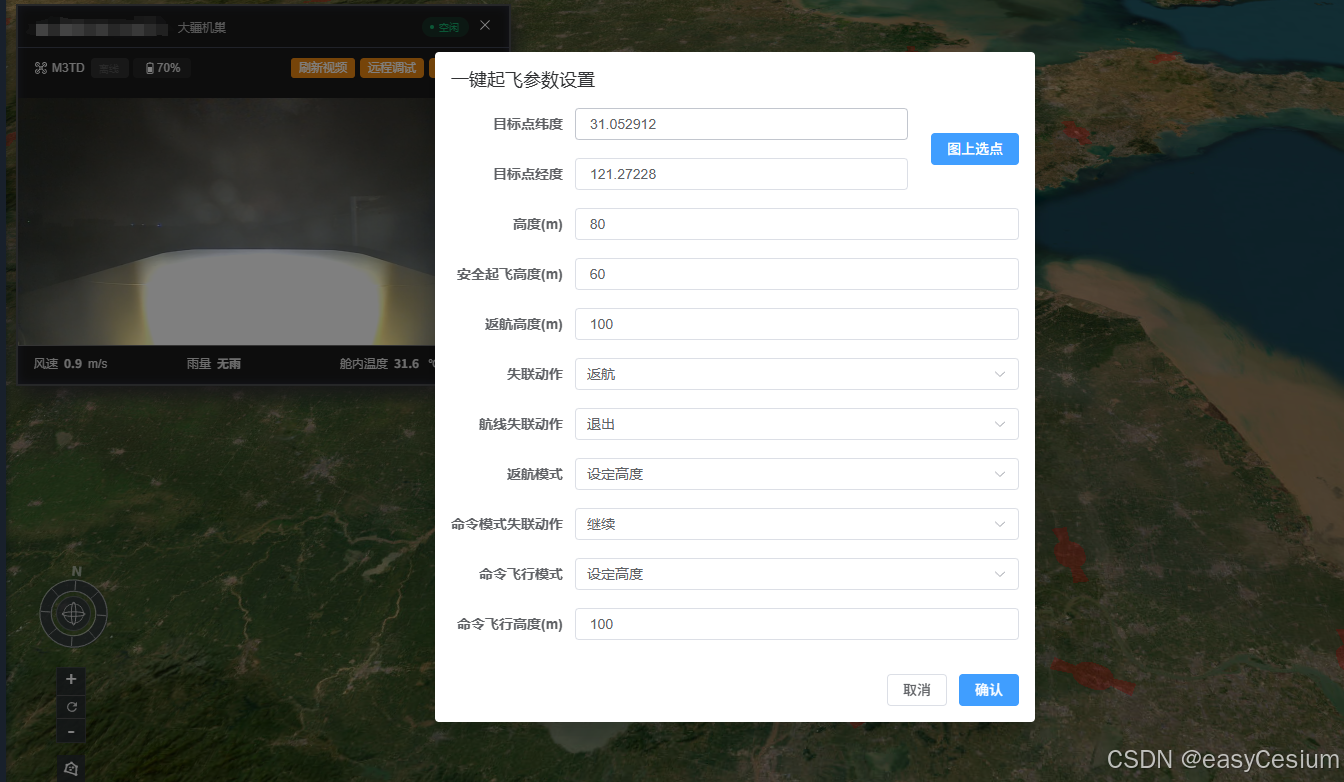Zoom in the map with plus icon
The height and width of the screenshot is (782, 1344).
coord(71,679)
